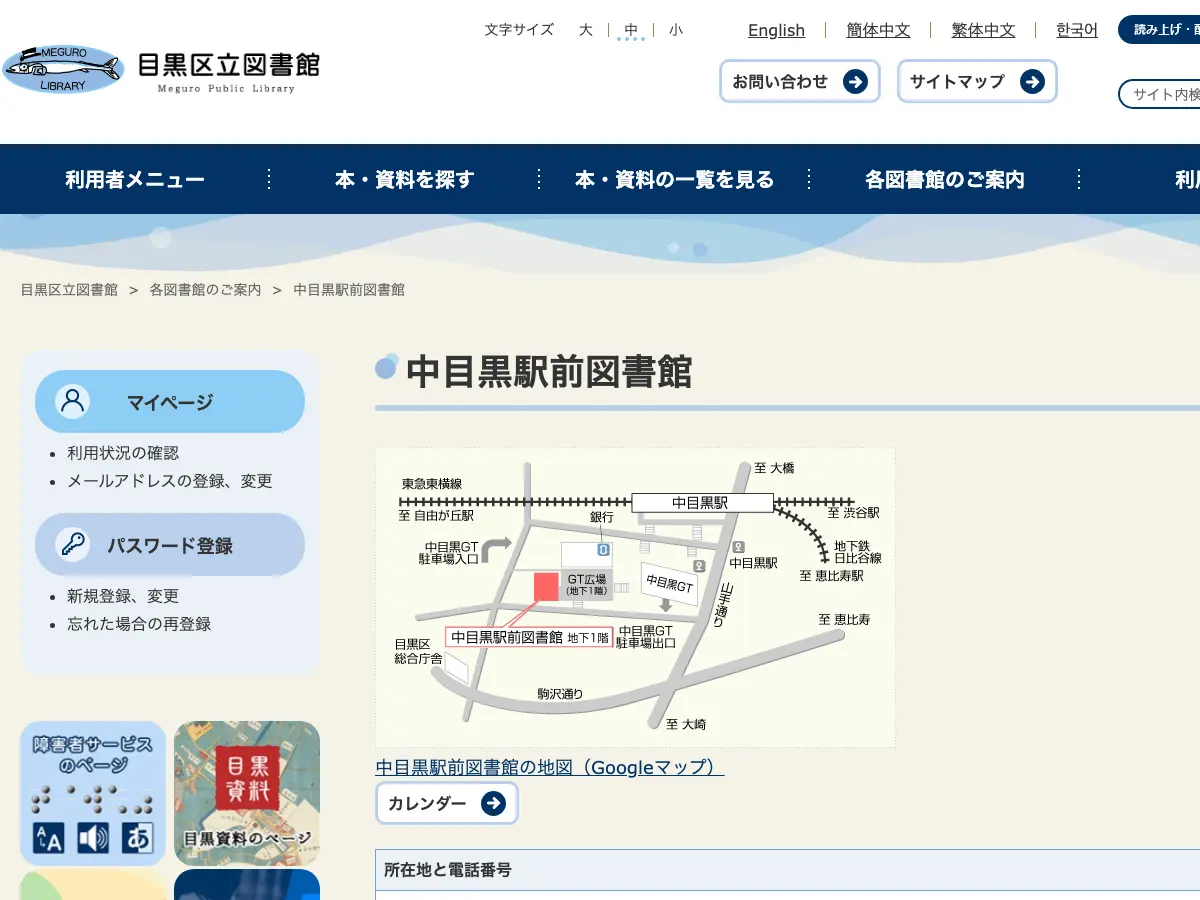This screenshot has height=900, width=1200.
Task: Open 本・資料を探す navigation menu
Action: 404,180
